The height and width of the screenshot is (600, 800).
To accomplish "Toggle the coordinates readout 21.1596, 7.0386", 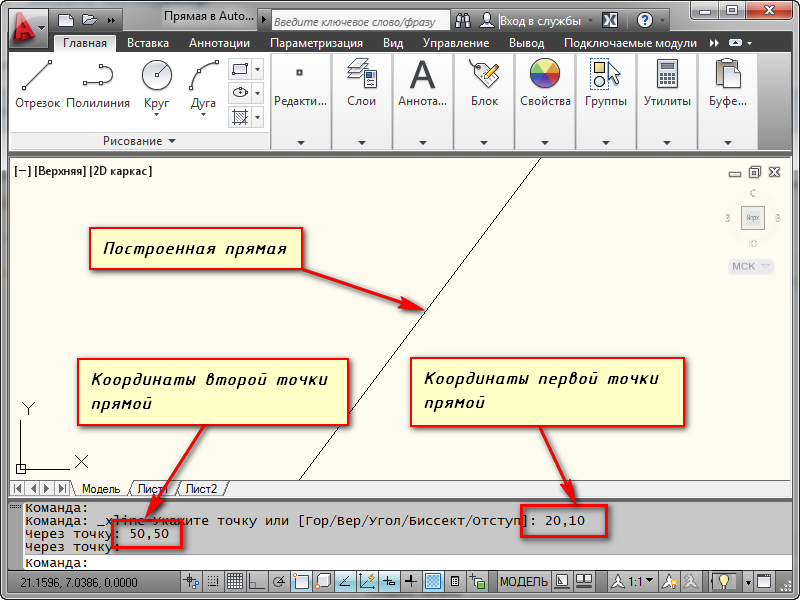I will click(x=79, y=583).
